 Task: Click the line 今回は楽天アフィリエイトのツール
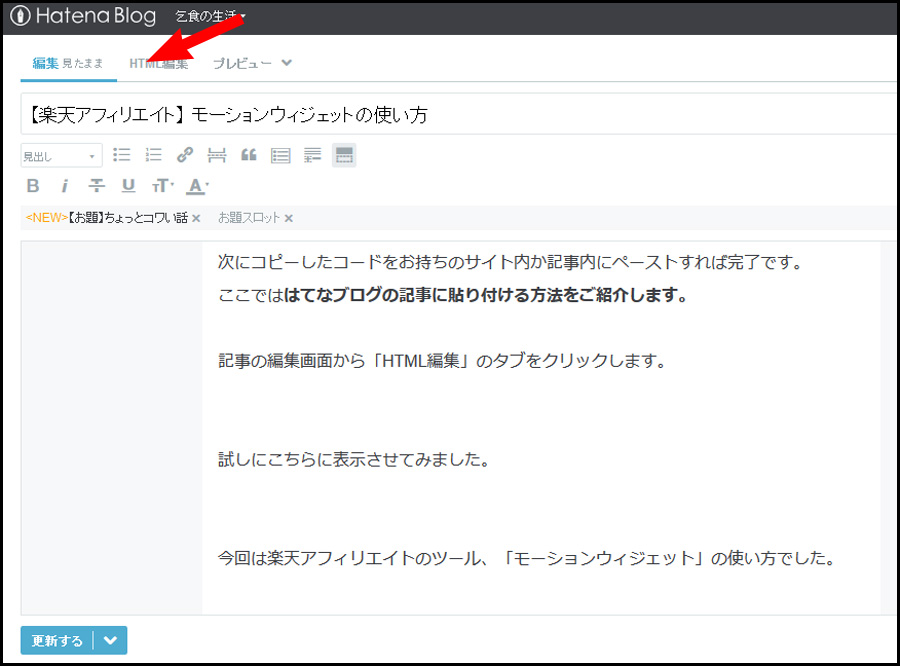point(527,558)
